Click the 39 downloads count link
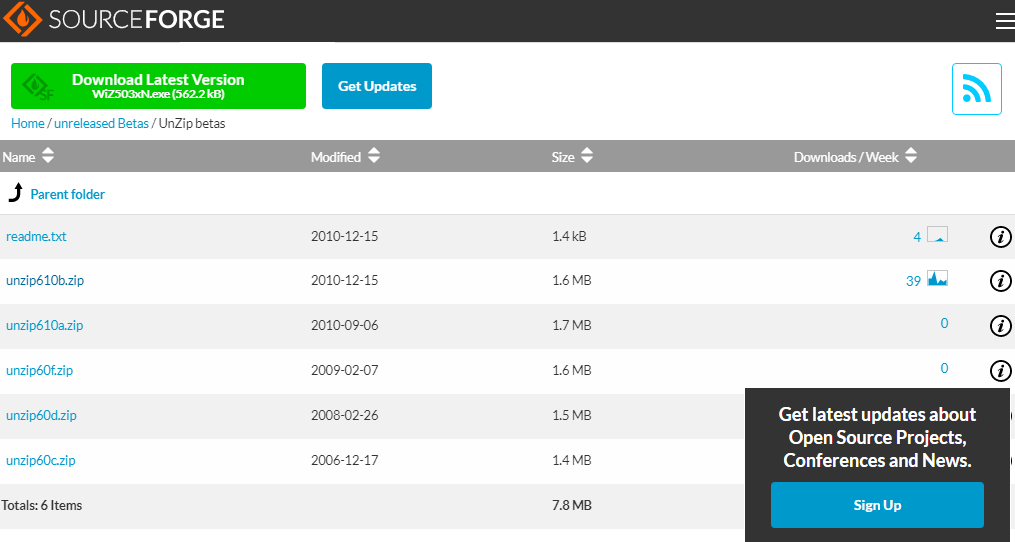1015x542 pixels. pyautogui.click(x=913, y=281)
